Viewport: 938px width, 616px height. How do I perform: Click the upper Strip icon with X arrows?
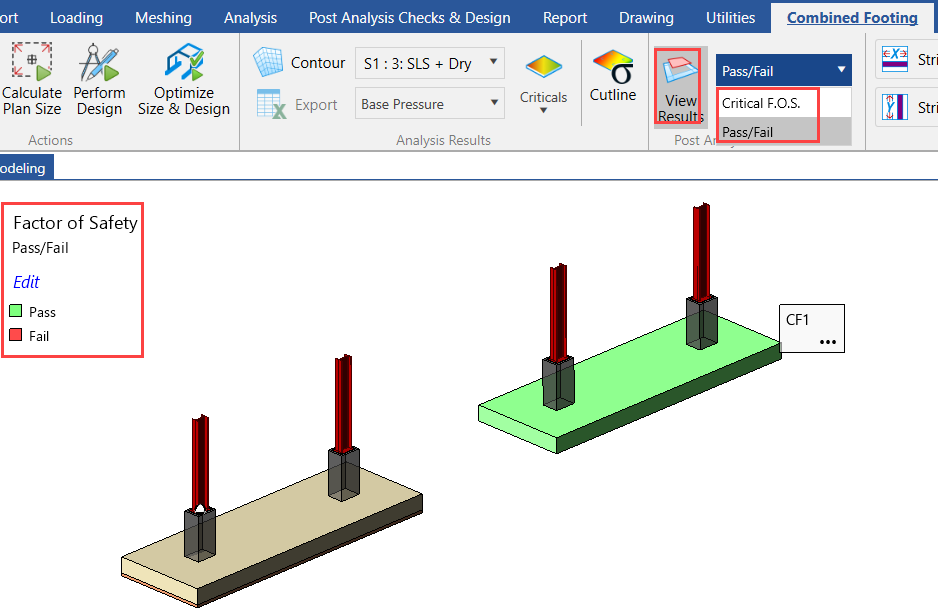point(895,59)
